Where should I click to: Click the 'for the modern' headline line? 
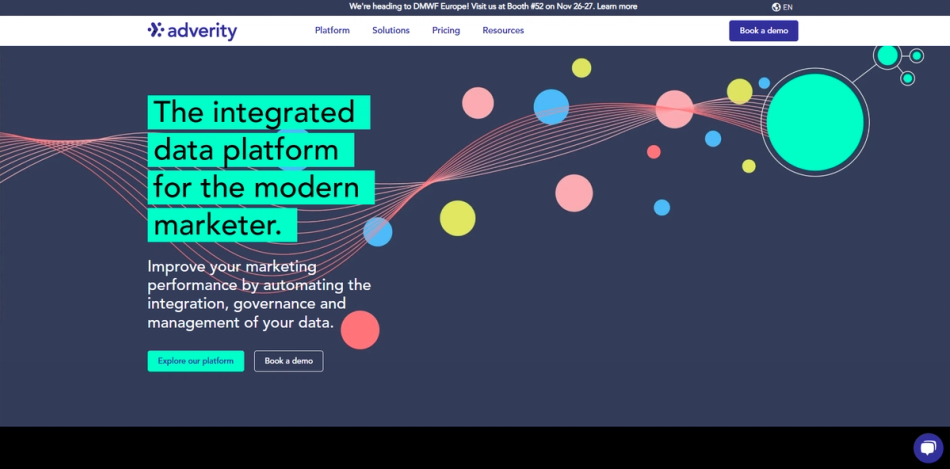tap(261, 187)
